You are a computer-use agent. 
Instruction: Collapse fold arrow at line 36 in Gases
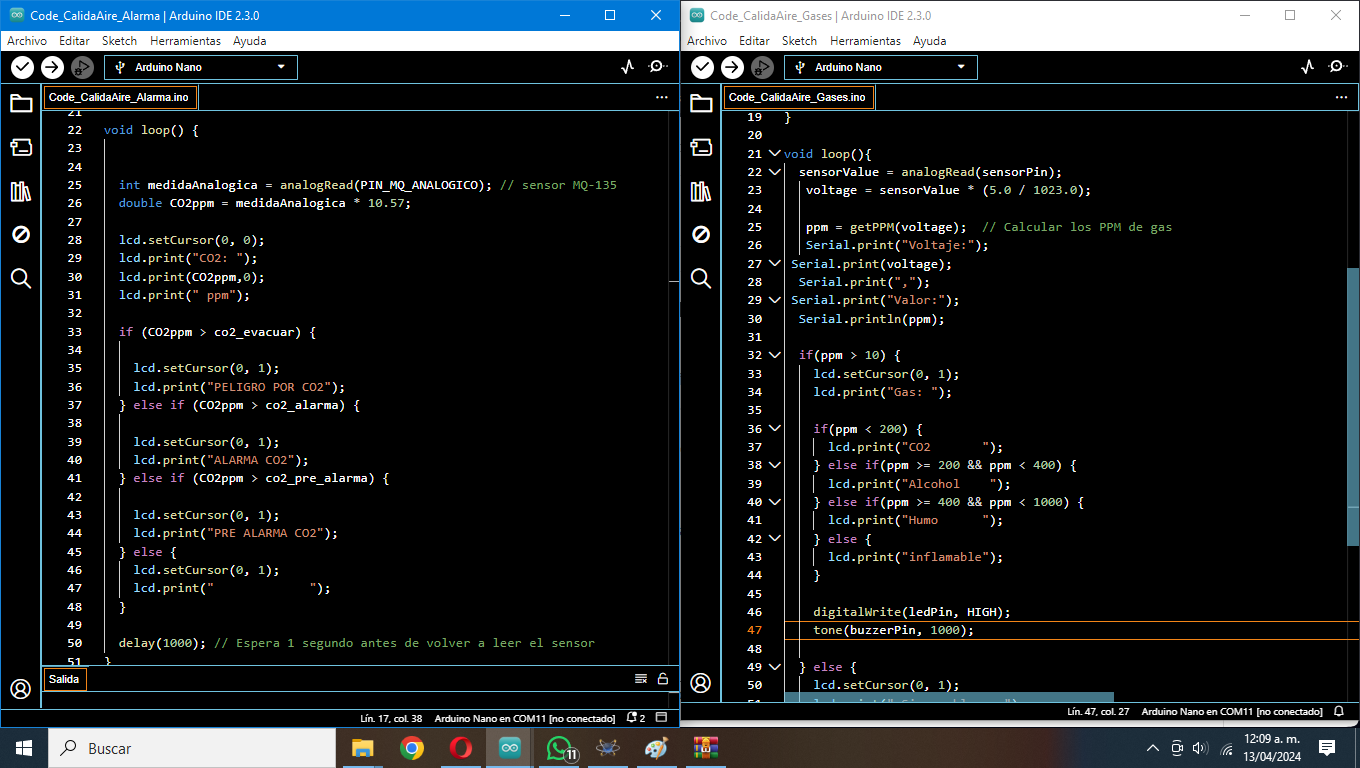pos(774,429)
